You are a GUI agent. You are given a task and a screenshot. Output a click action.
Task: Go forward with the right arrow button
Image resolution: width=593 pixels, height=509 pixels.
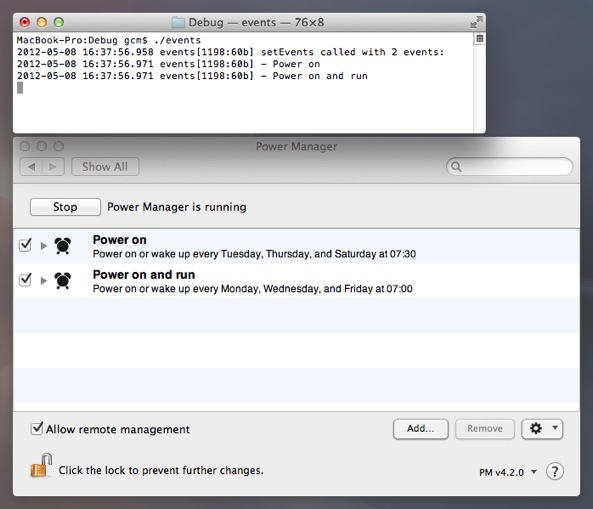[x=53, y=167]
